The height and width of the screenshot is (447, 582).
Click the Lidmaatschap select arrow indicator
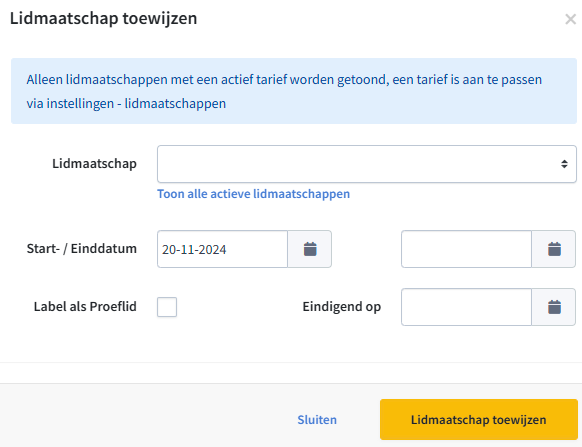point(564,164)
